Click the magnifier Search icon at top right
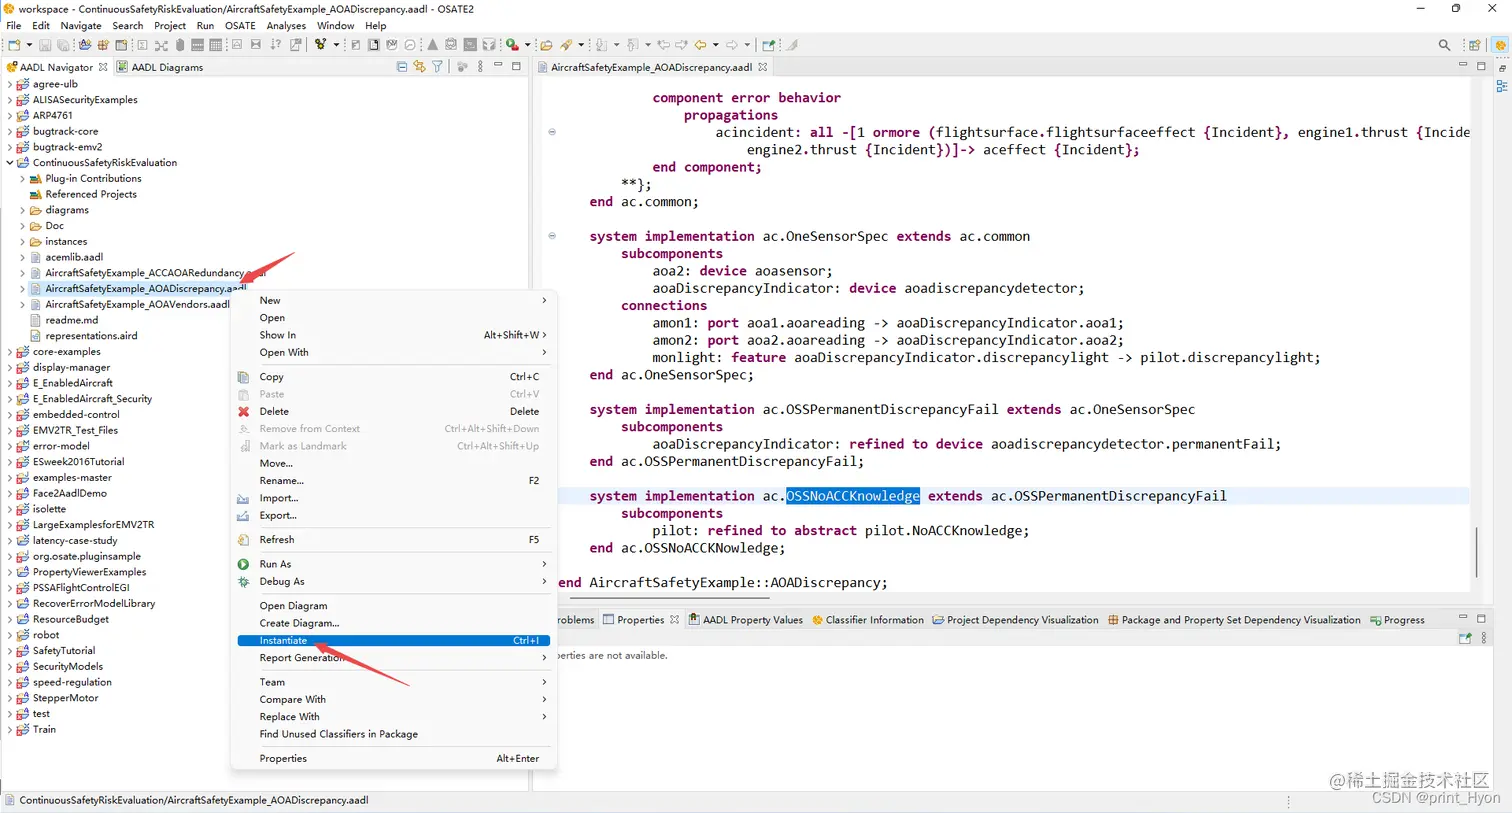 tap(1444, 45)
